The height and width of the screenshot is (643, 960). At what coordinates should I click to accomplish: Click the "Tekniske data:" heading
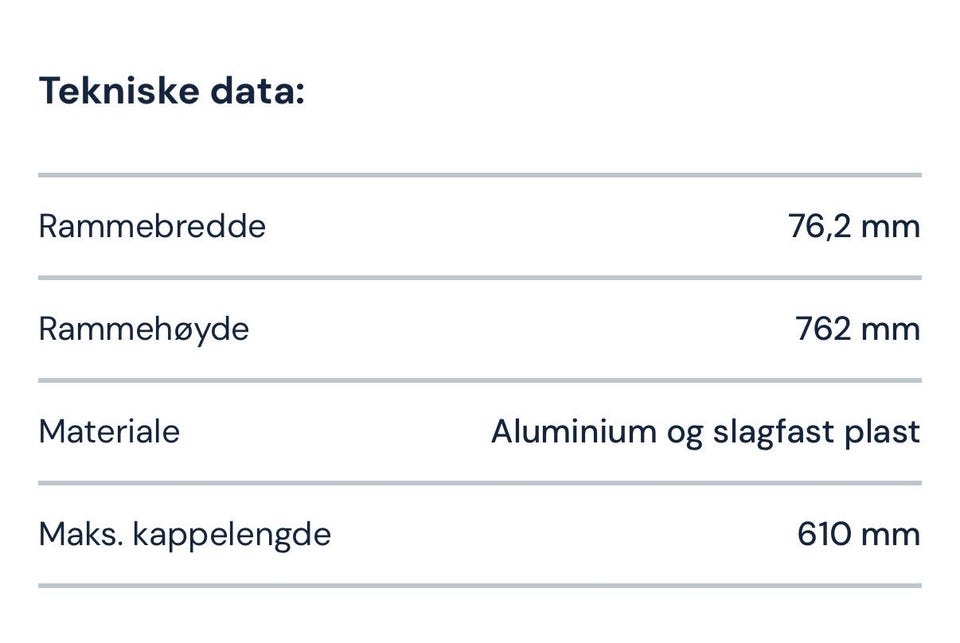point(171,91)
